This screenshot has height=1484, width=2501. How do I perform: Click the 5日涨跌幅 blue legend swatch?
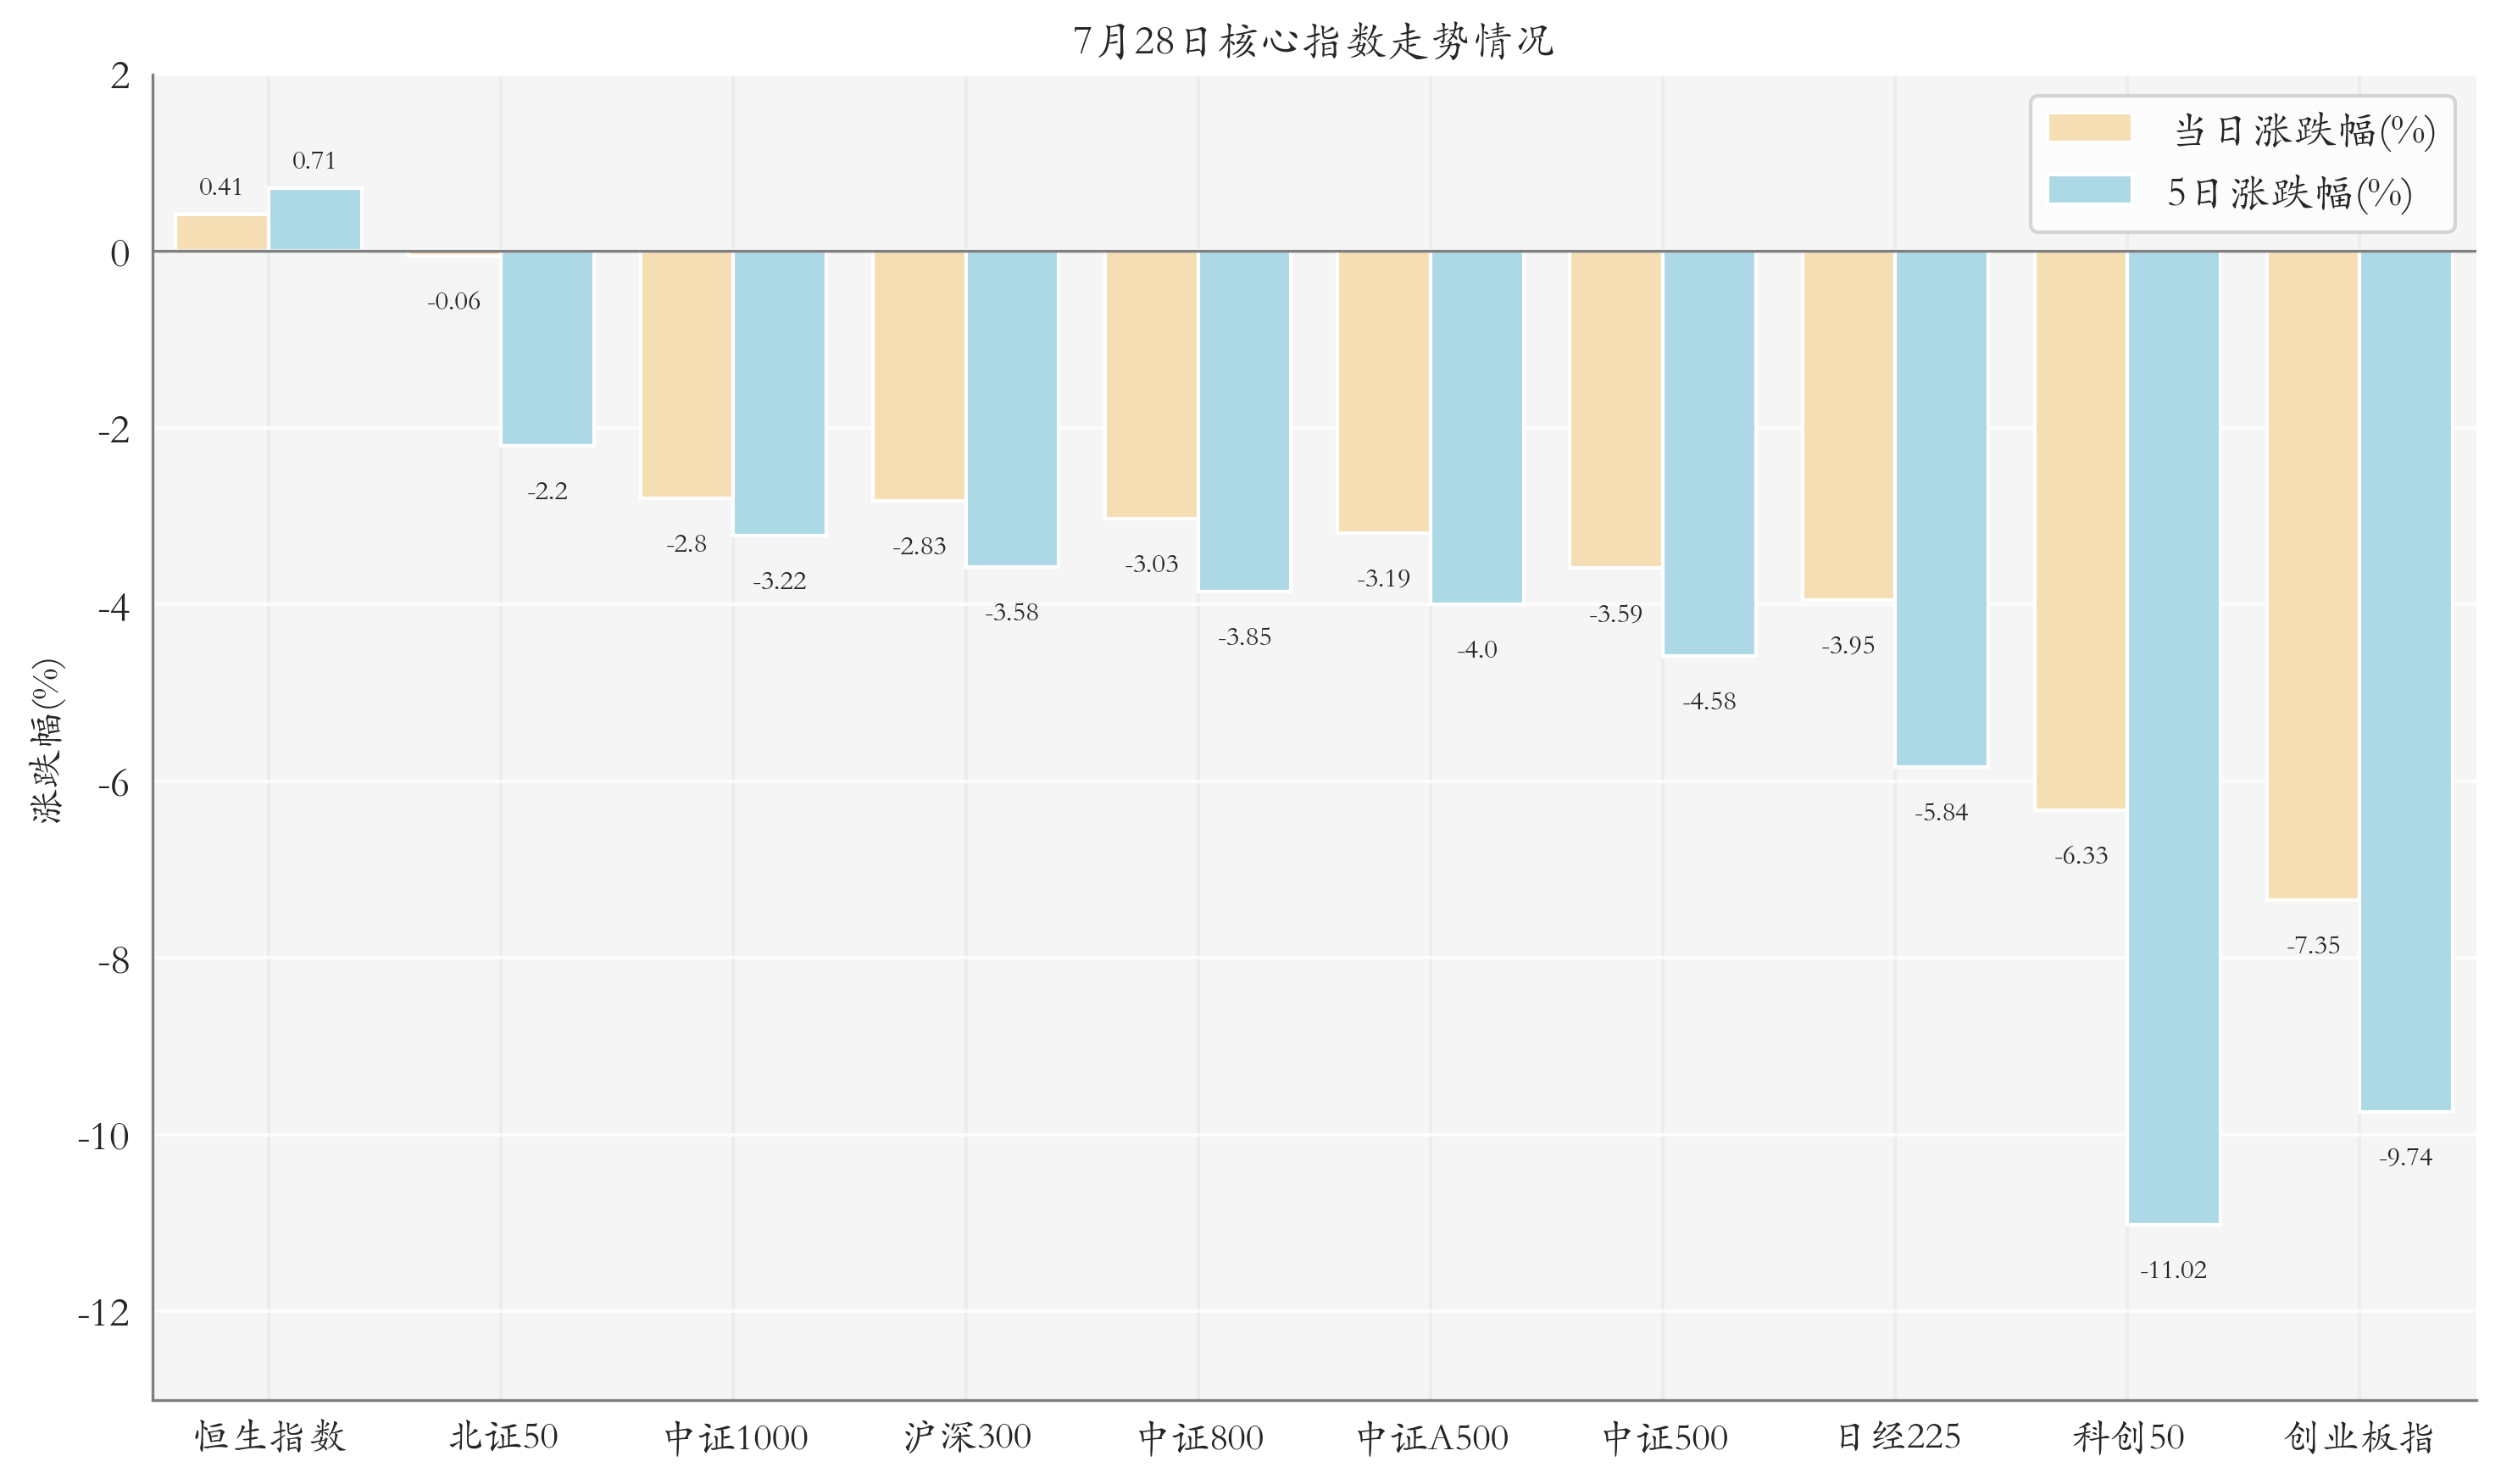[x=2089, y=190]
